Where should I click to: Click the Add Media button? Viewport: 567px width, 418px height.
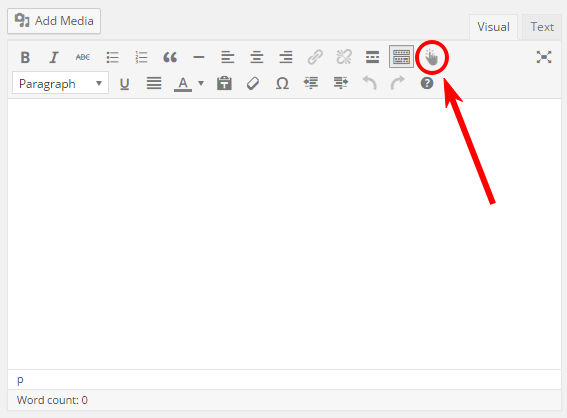coord(54,21)
